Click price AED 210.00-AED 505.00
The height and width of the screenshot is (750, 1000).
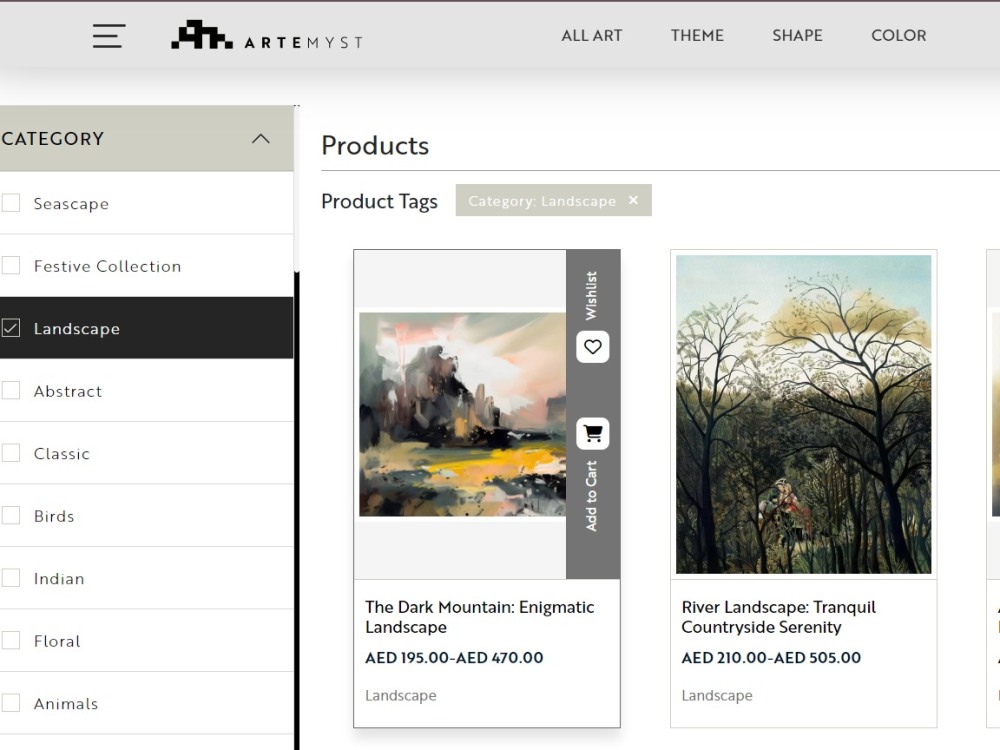(x=771, y=658)
